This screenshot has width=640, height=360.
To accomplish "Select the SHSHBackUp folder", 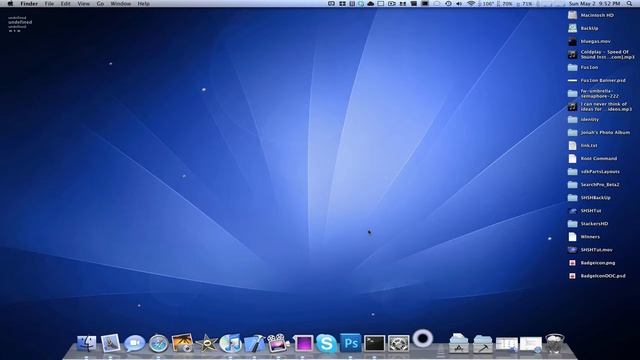I will coord(589,198).
